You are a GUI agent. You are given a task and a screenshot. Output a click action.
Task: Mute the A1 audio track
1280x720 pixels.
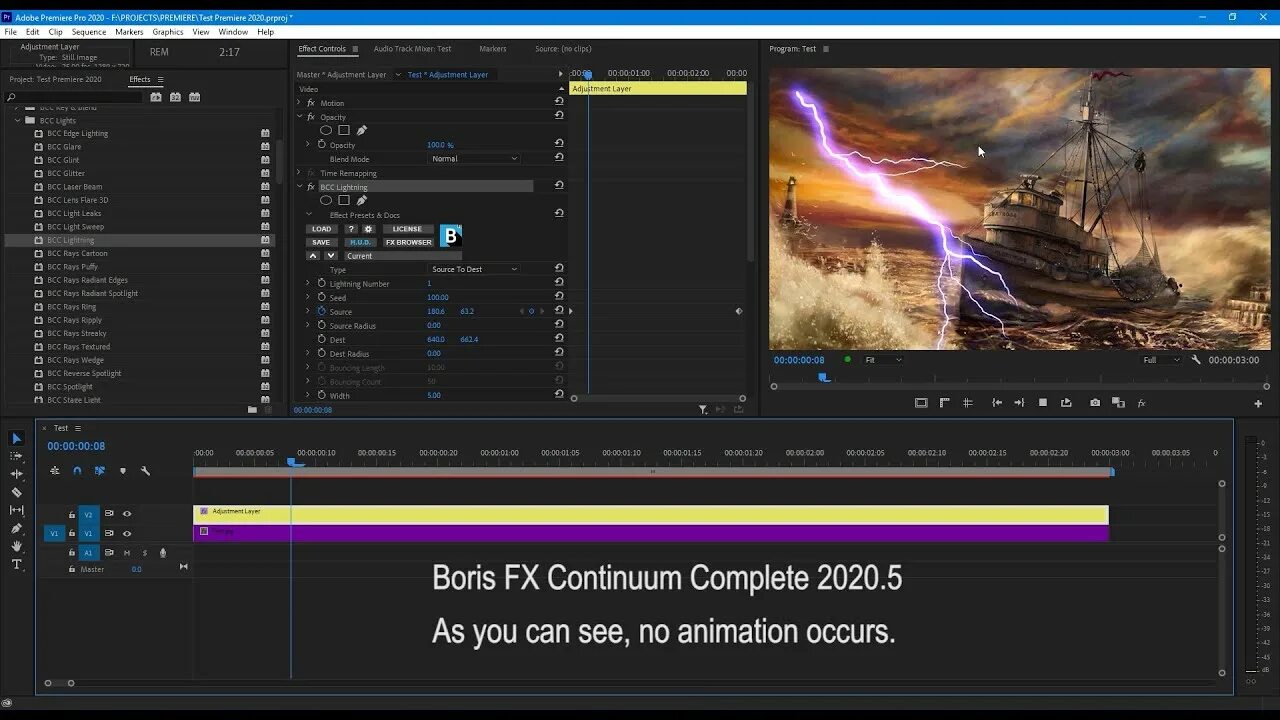pos(126,552)
